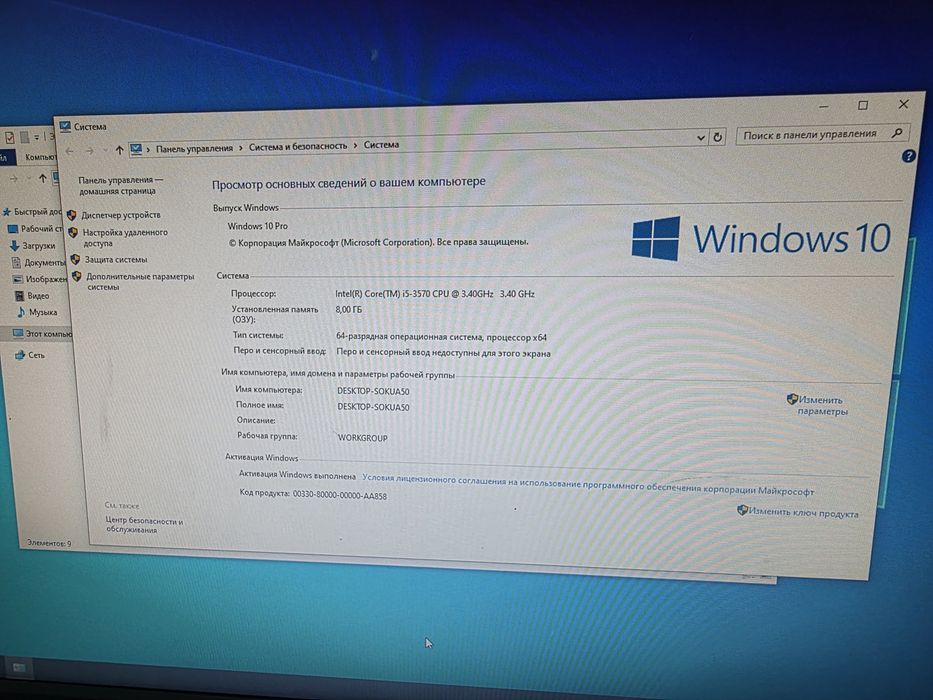This screenshot has width=933, height=700.
Task: Go to Панель управления домашняя страница
Action: tap(120, 185)
